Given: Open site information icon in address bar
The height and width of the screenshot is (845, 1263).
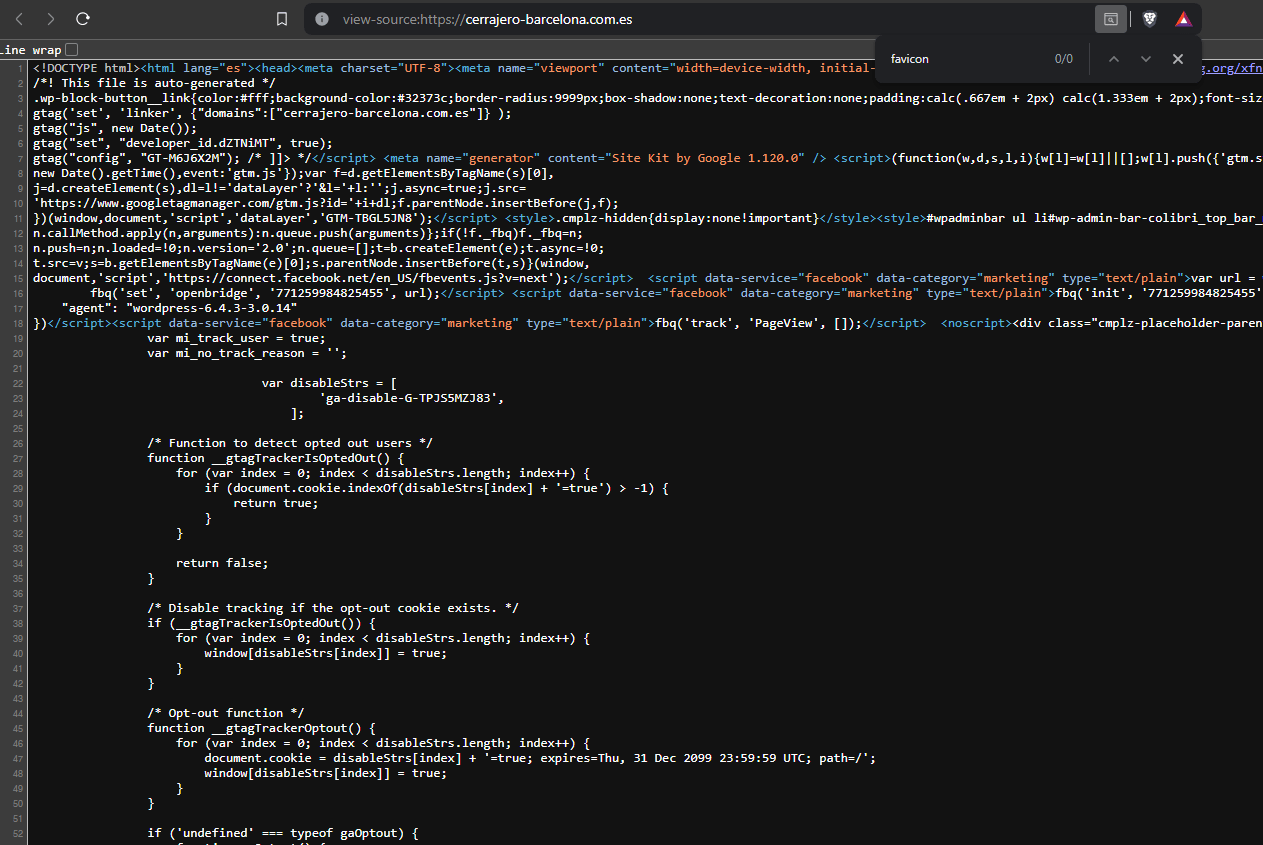Looking at the screenshot, I should tap(321, 19).
